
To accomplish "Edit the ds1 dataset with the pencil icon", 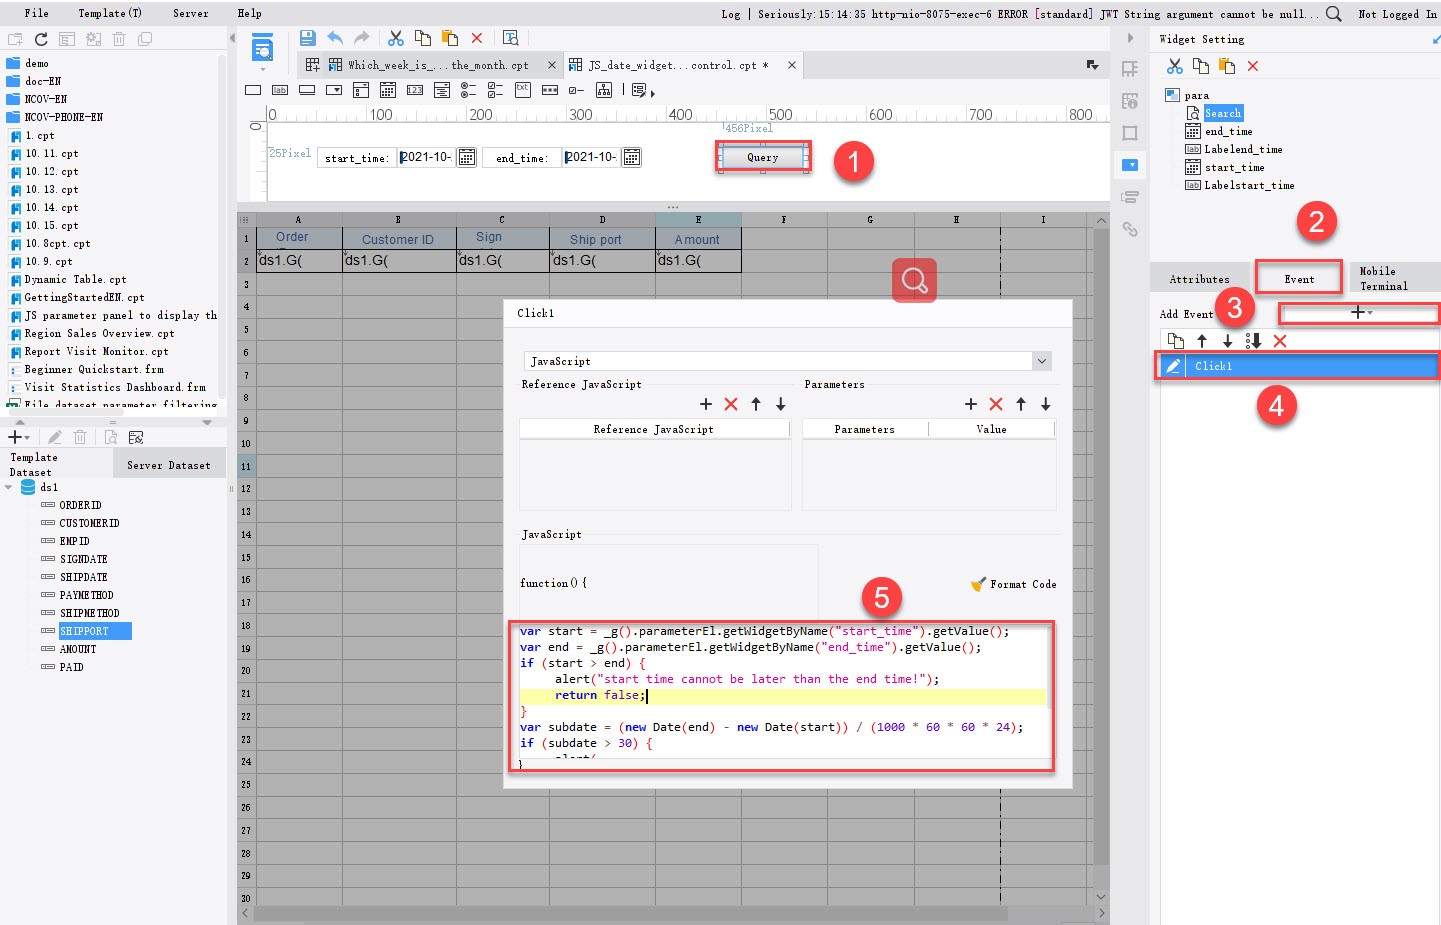I will point(54,436).
